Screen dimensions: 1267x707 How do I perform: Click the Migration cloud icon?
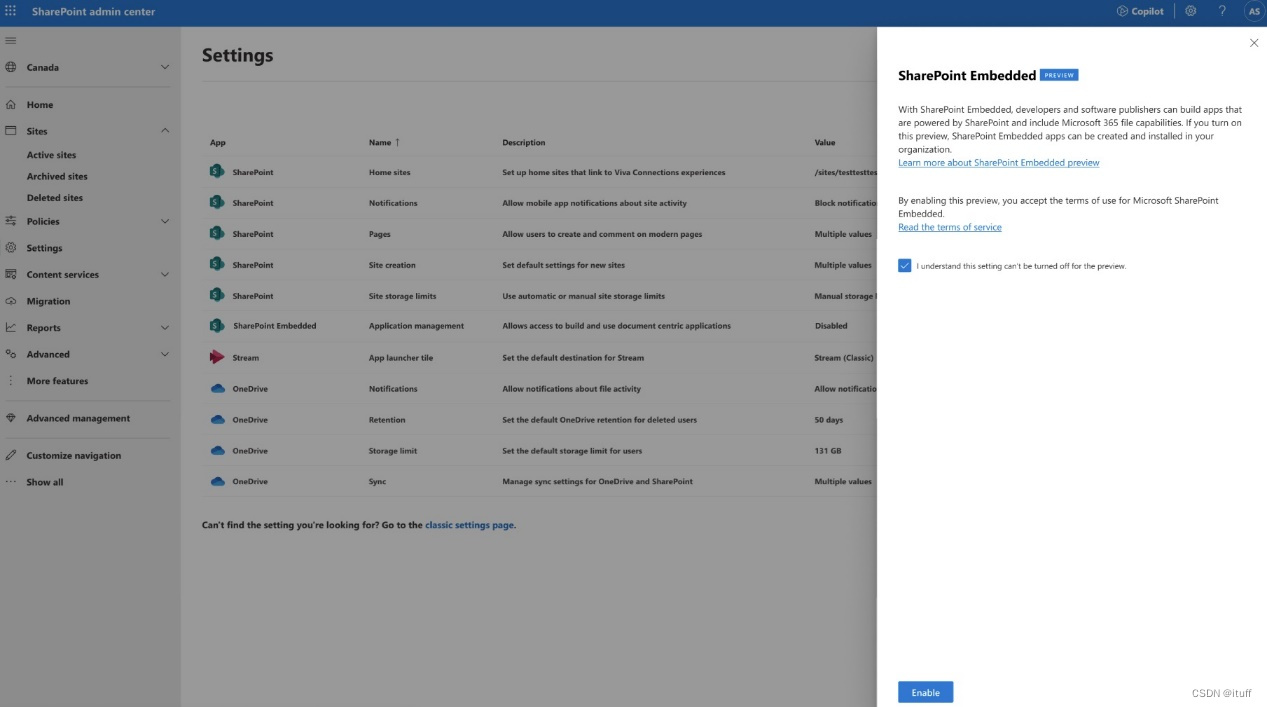[11, 301]
